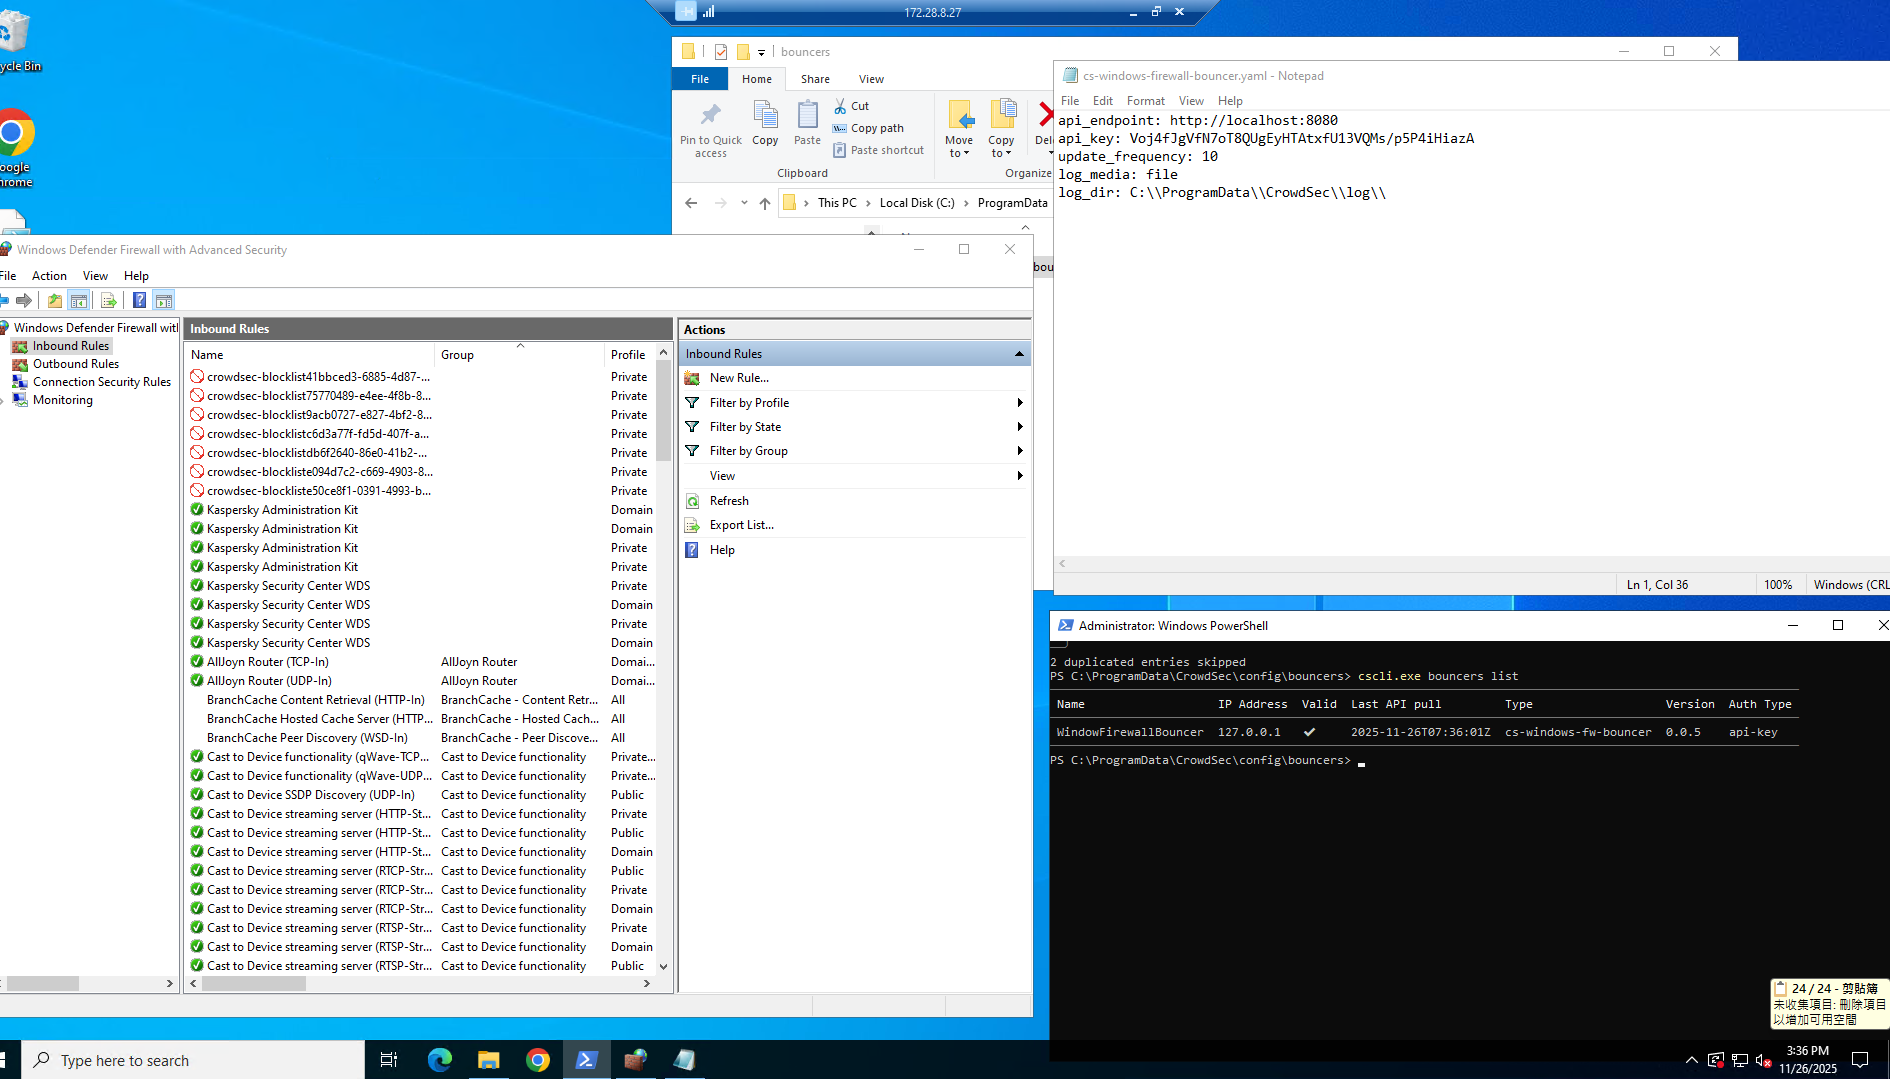Click Explorer Up one level arrow
Screen dimensions: 1890x1079
765,203
